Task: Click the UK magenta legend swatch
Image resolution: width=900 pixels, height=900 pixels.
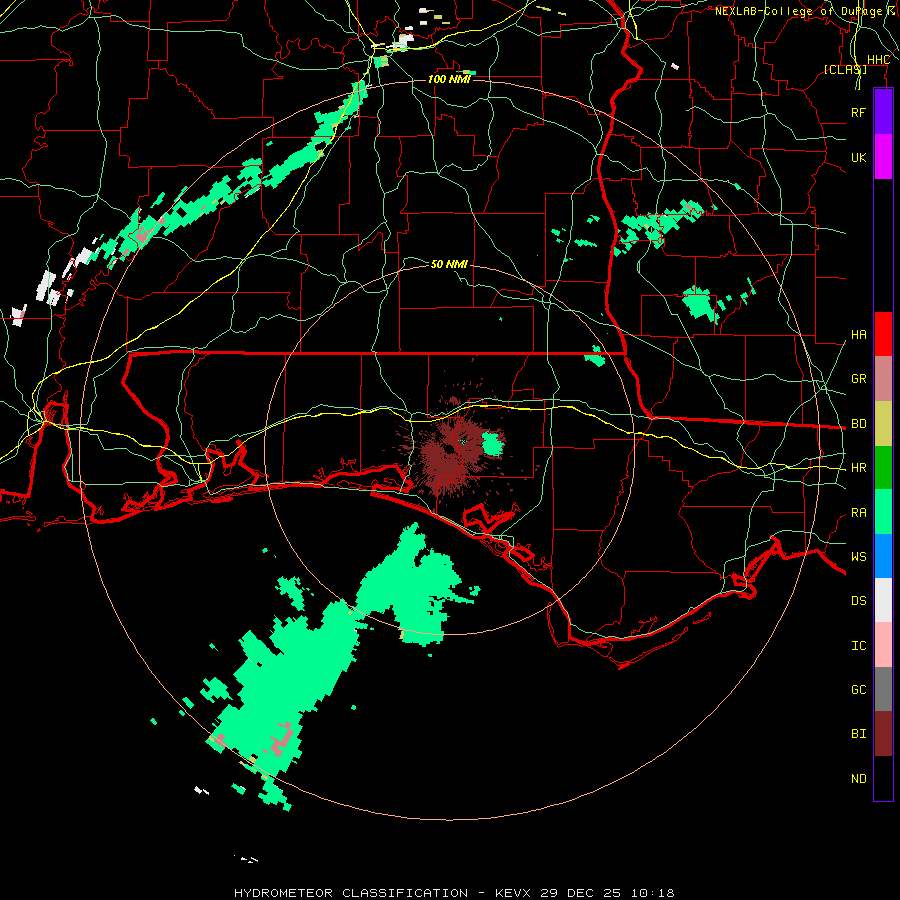Action: click(x=883, y=157)
